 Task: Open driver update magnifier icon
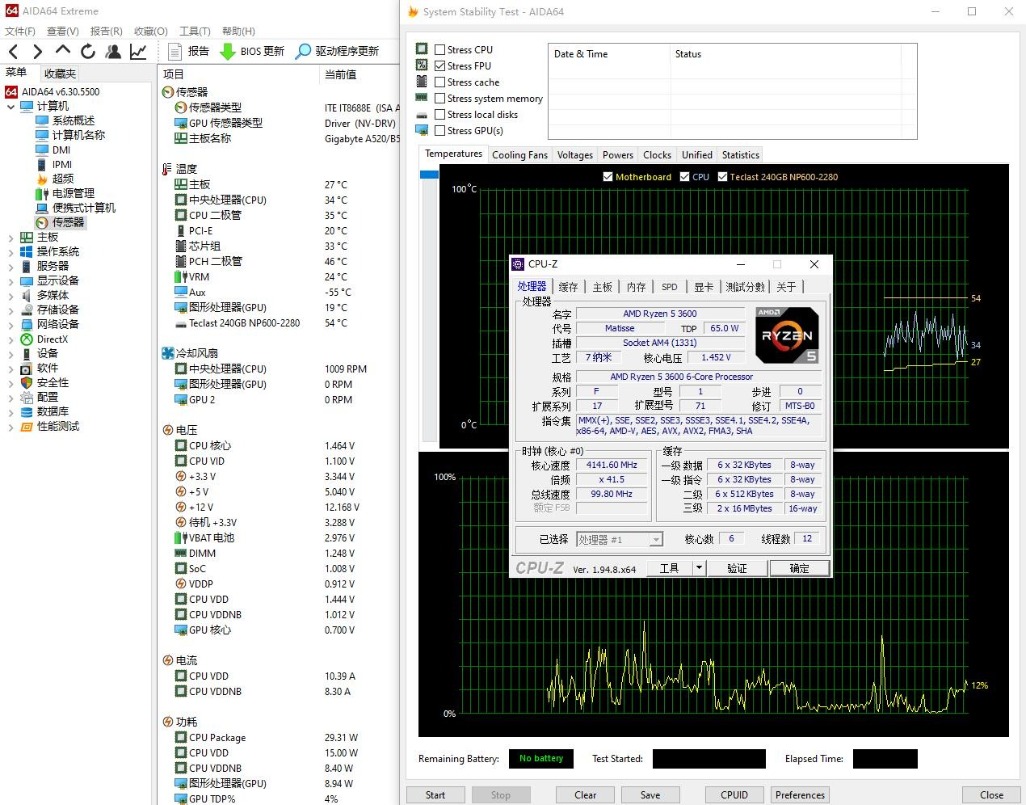[304, 51]
